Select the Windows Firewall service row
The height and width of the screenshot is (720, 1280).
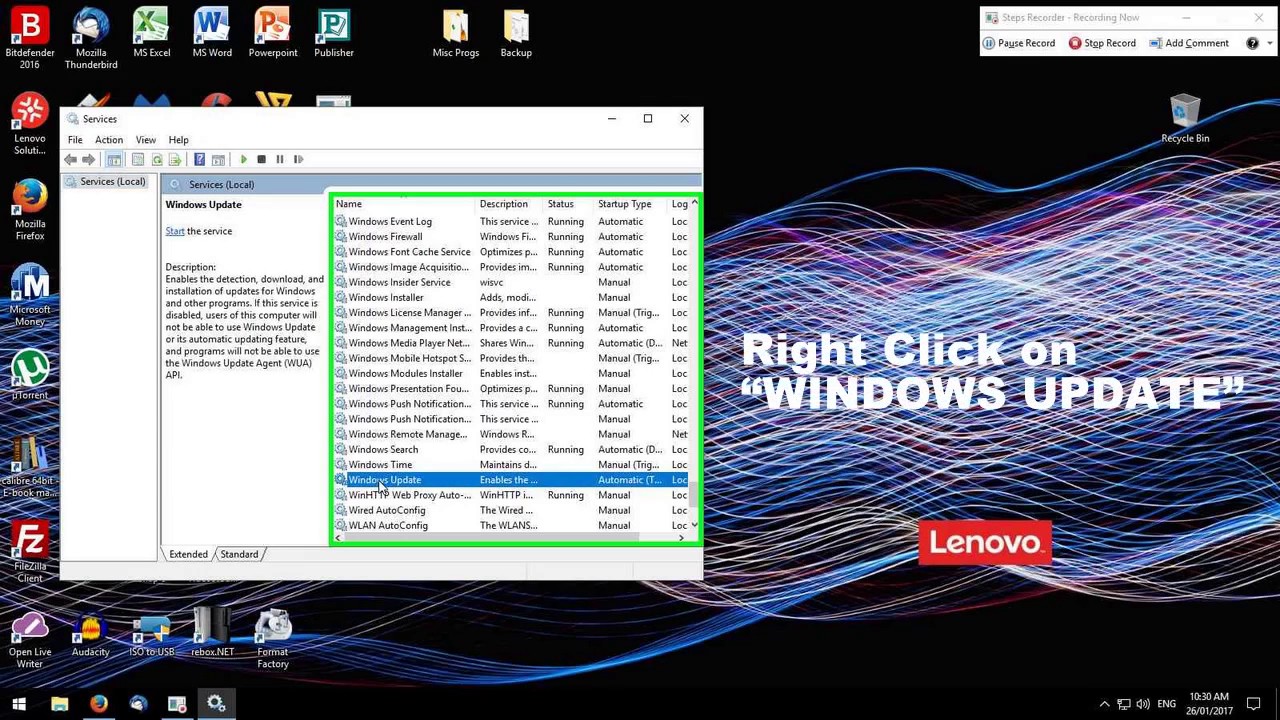510,237
